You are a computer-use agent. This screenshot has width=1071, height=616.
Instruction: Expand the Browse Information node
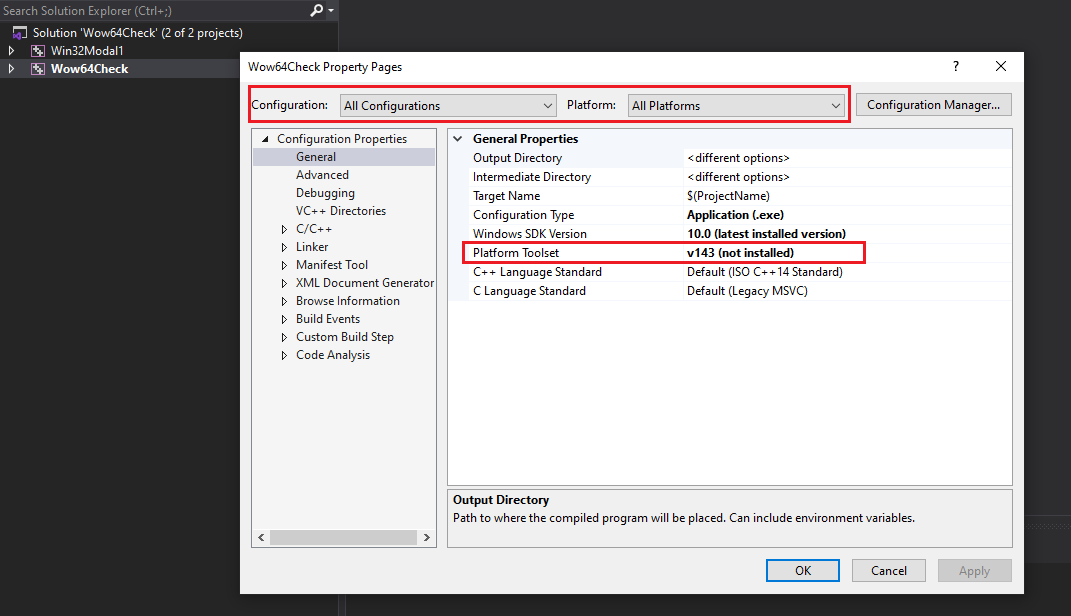[x=284, y=301]
